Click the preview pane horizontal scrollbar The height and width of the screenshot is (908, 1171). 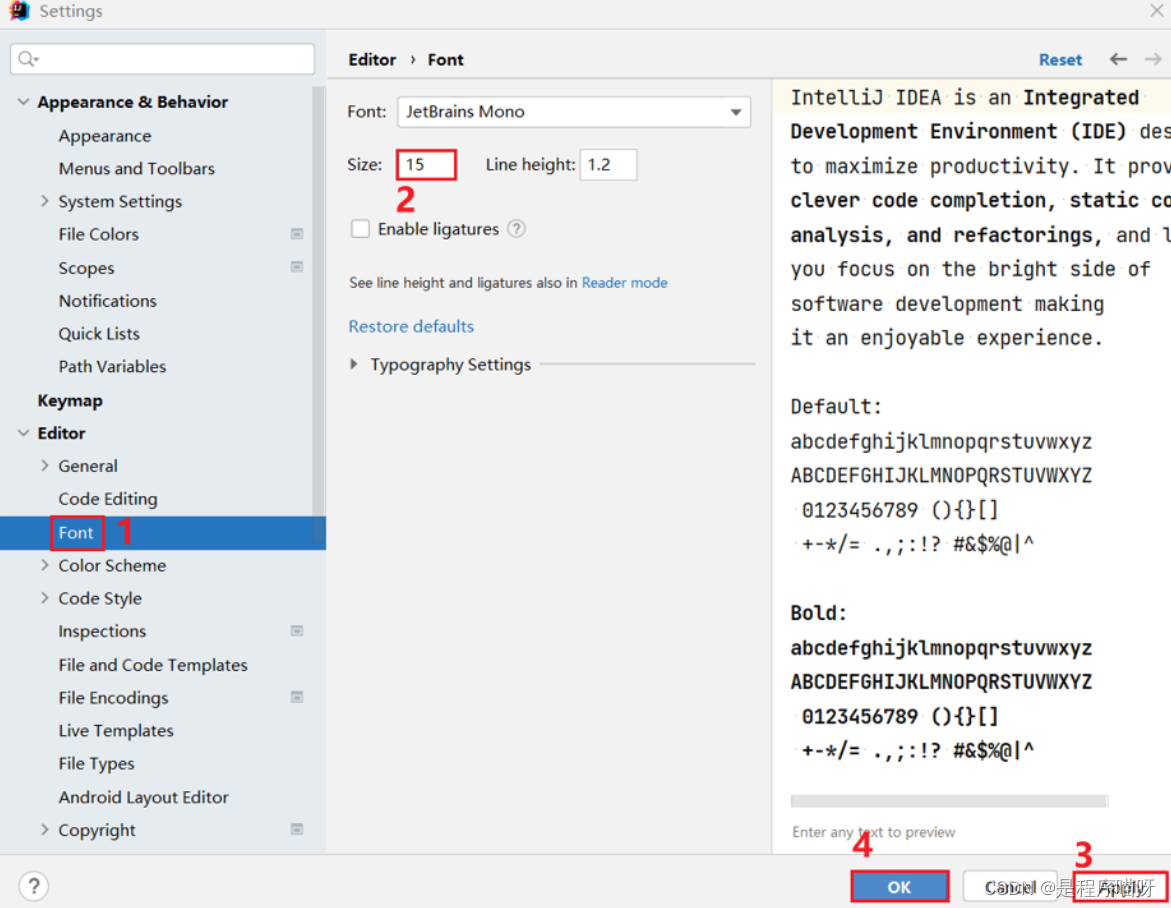tap(948, 800)
